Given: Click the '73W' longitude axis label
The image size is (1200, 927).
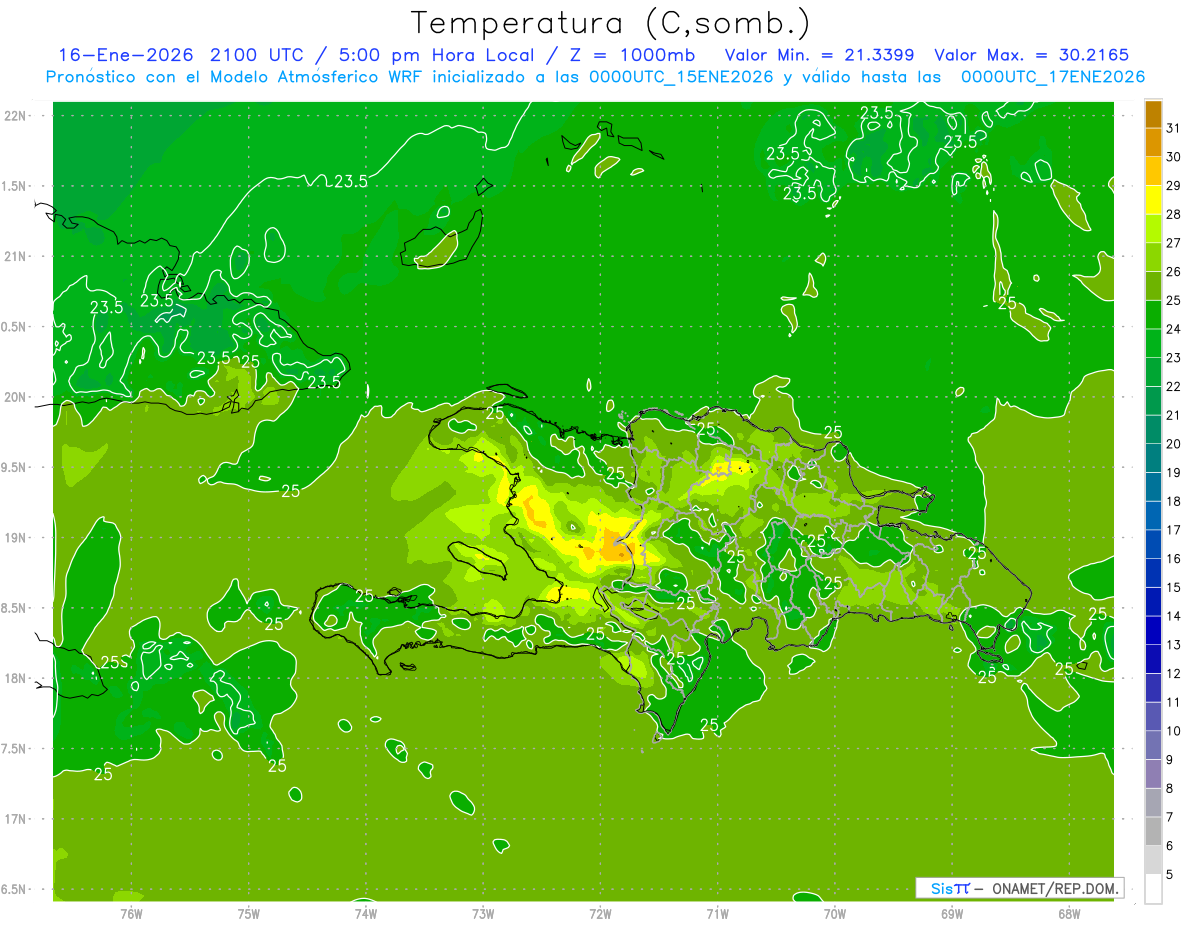Looking at the screenshot, I should (x=484, y=913).
